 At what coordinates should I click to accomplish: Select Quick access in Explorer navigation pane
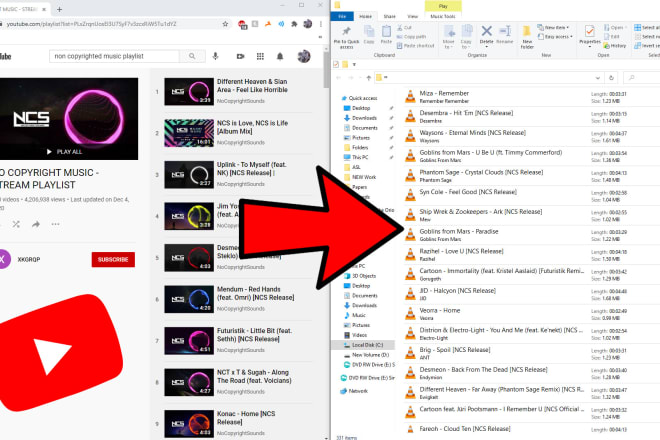(x=359, y=98)
